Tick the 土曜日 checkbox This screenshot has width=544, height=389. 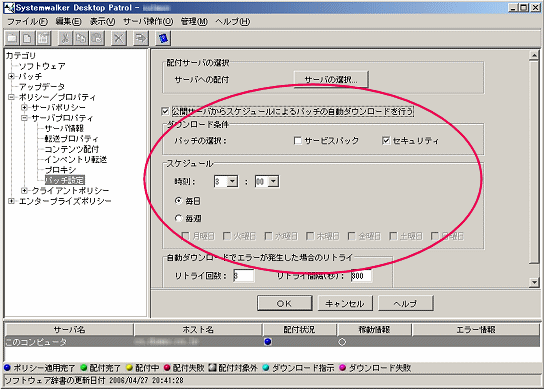point(393,236)
